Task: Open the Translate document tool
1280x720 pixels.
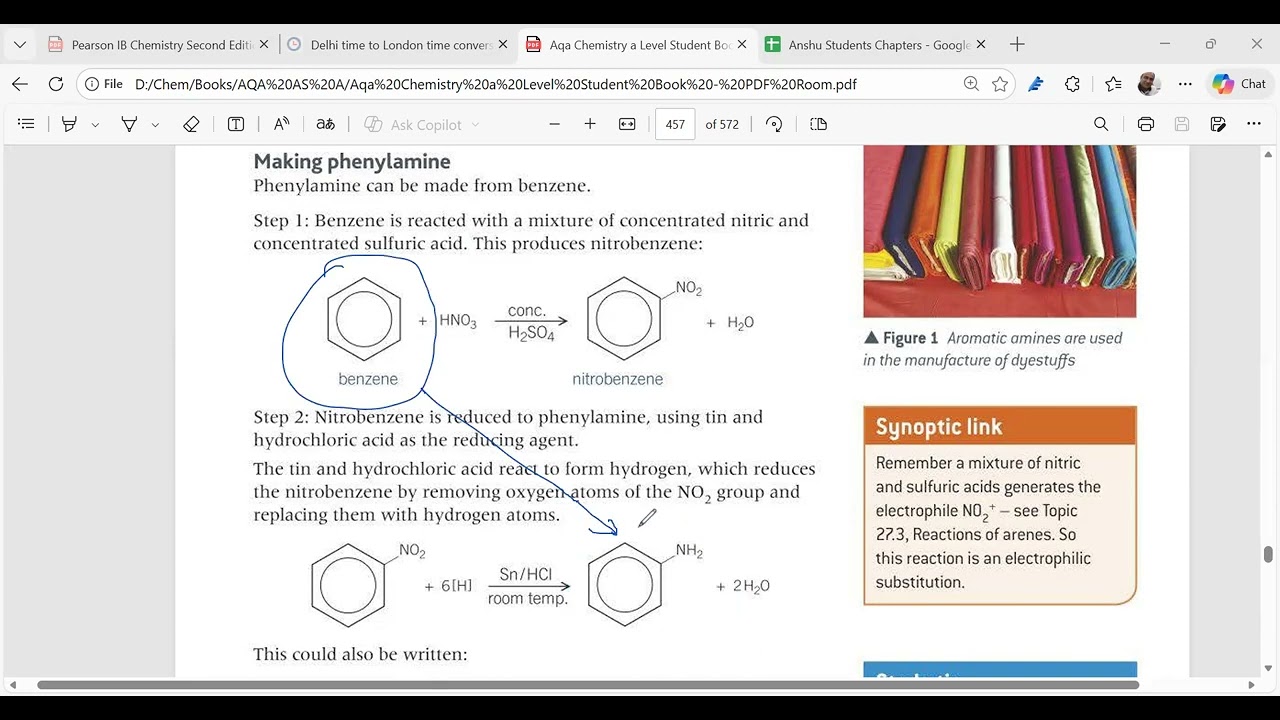Action: click(325, 124)
